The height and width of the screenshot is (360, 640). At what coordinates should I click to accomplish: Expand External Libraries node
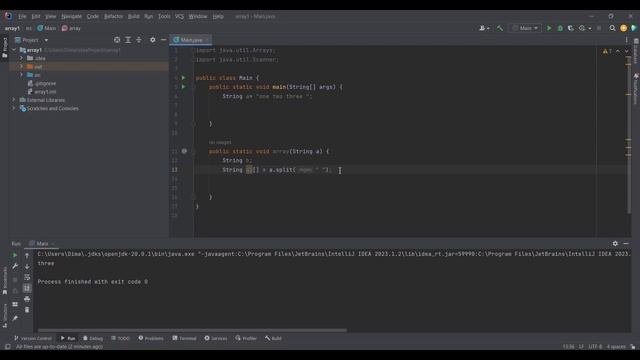point(14,100)
